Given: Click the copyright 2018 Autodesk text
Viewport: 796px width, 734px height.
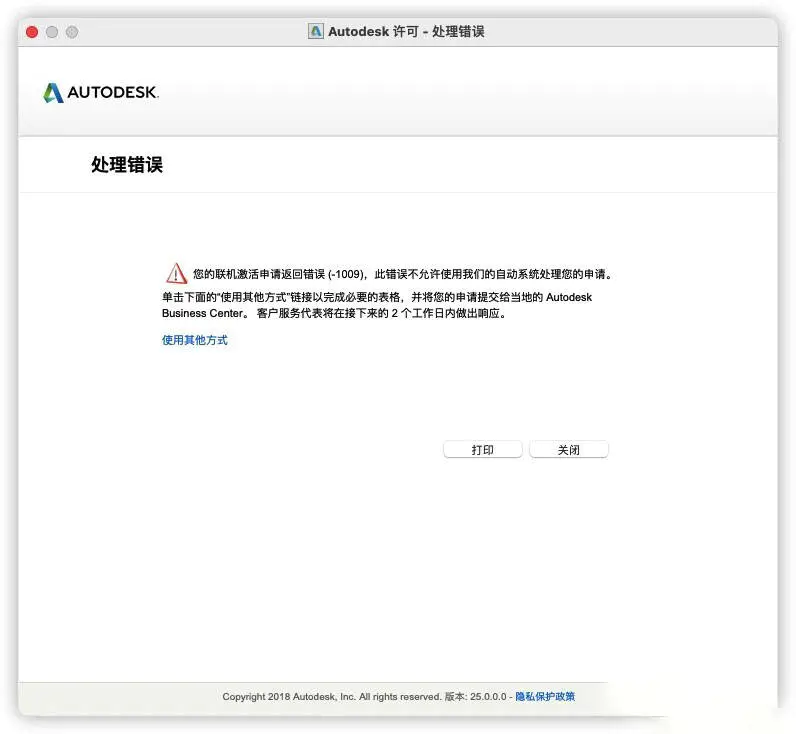Looking at the screenshot, I should (331, 696).
